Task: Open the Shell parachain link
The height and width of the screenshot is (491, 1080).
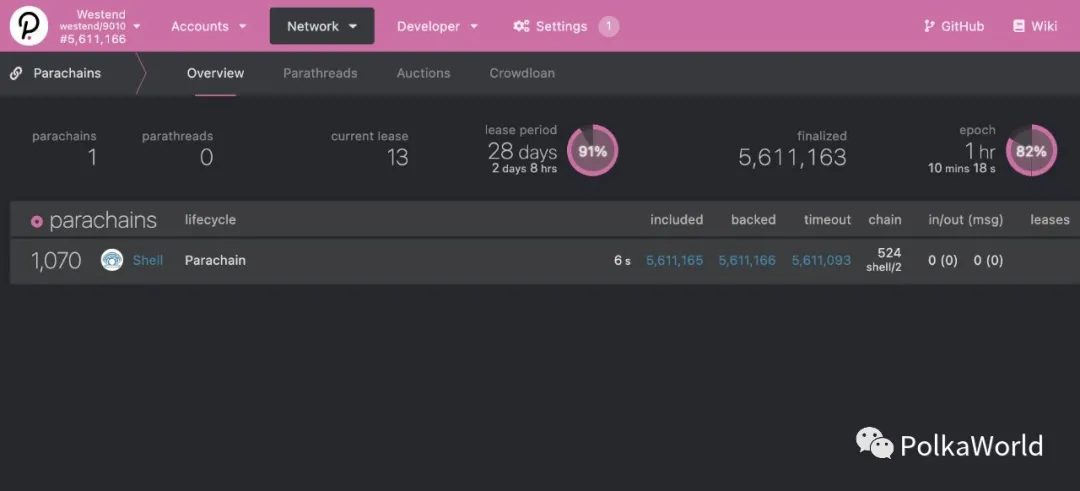Action: 147,260
